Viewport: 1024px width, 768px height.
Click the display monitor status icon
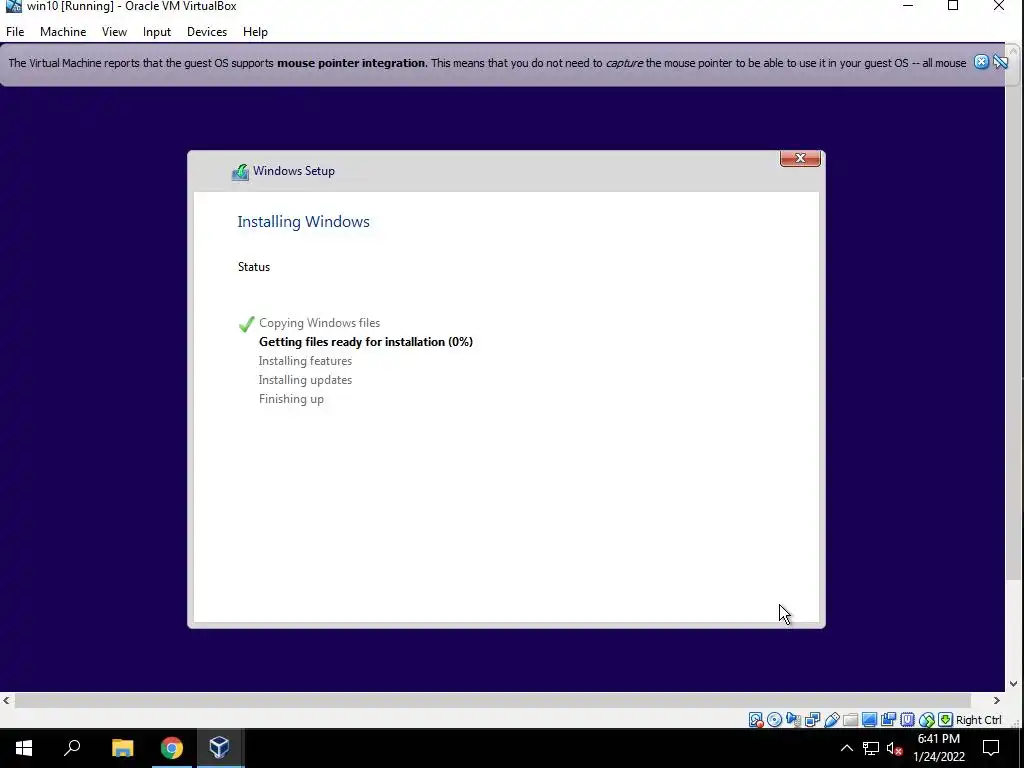869,720
